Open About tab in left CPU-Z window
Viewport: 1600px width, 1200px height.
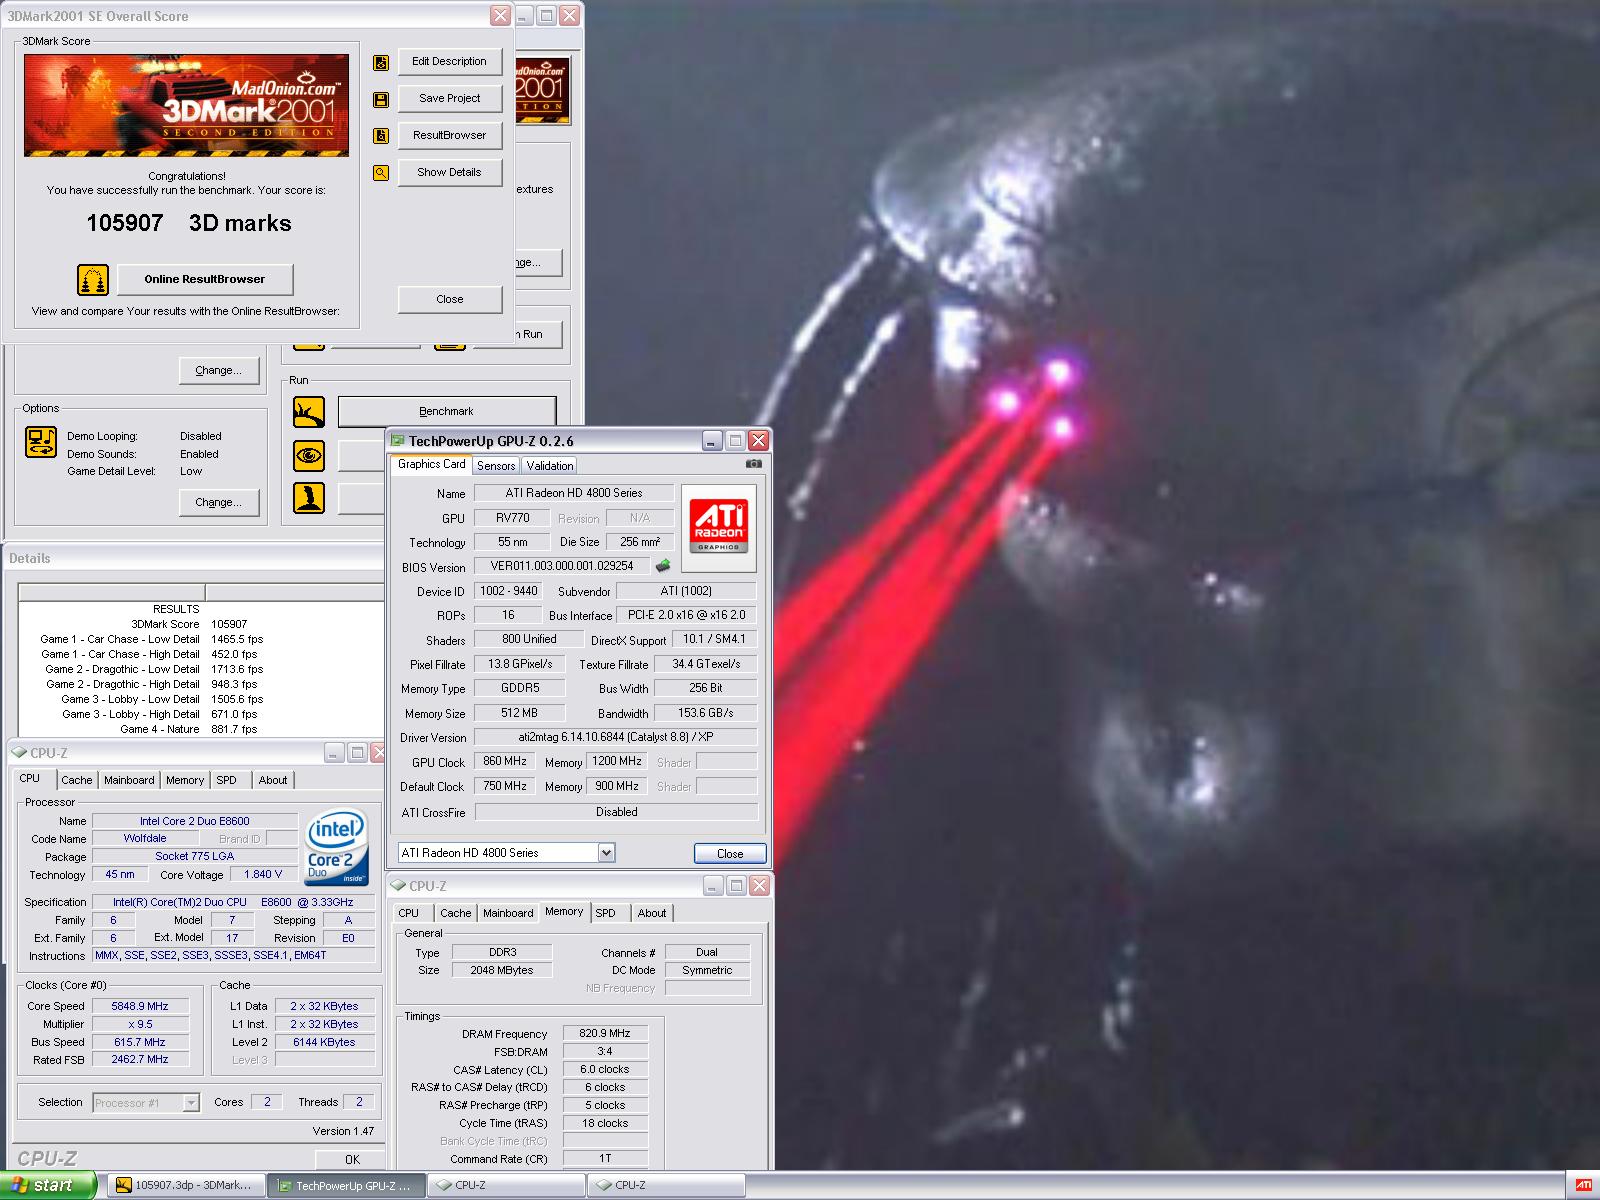click(x=273, y=780)
